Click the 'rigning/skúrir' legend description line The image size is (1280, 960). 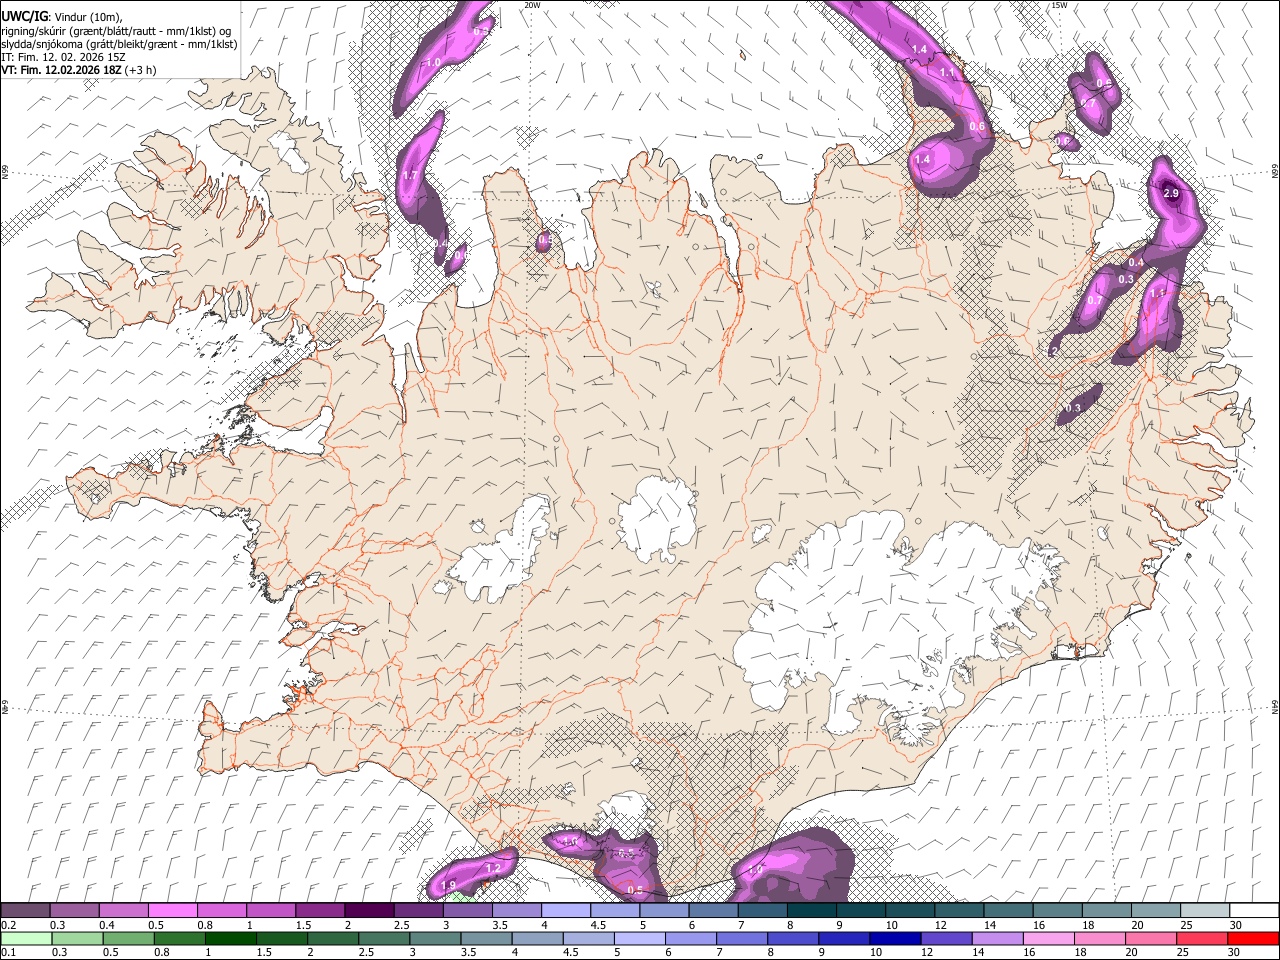coord(116,31)
